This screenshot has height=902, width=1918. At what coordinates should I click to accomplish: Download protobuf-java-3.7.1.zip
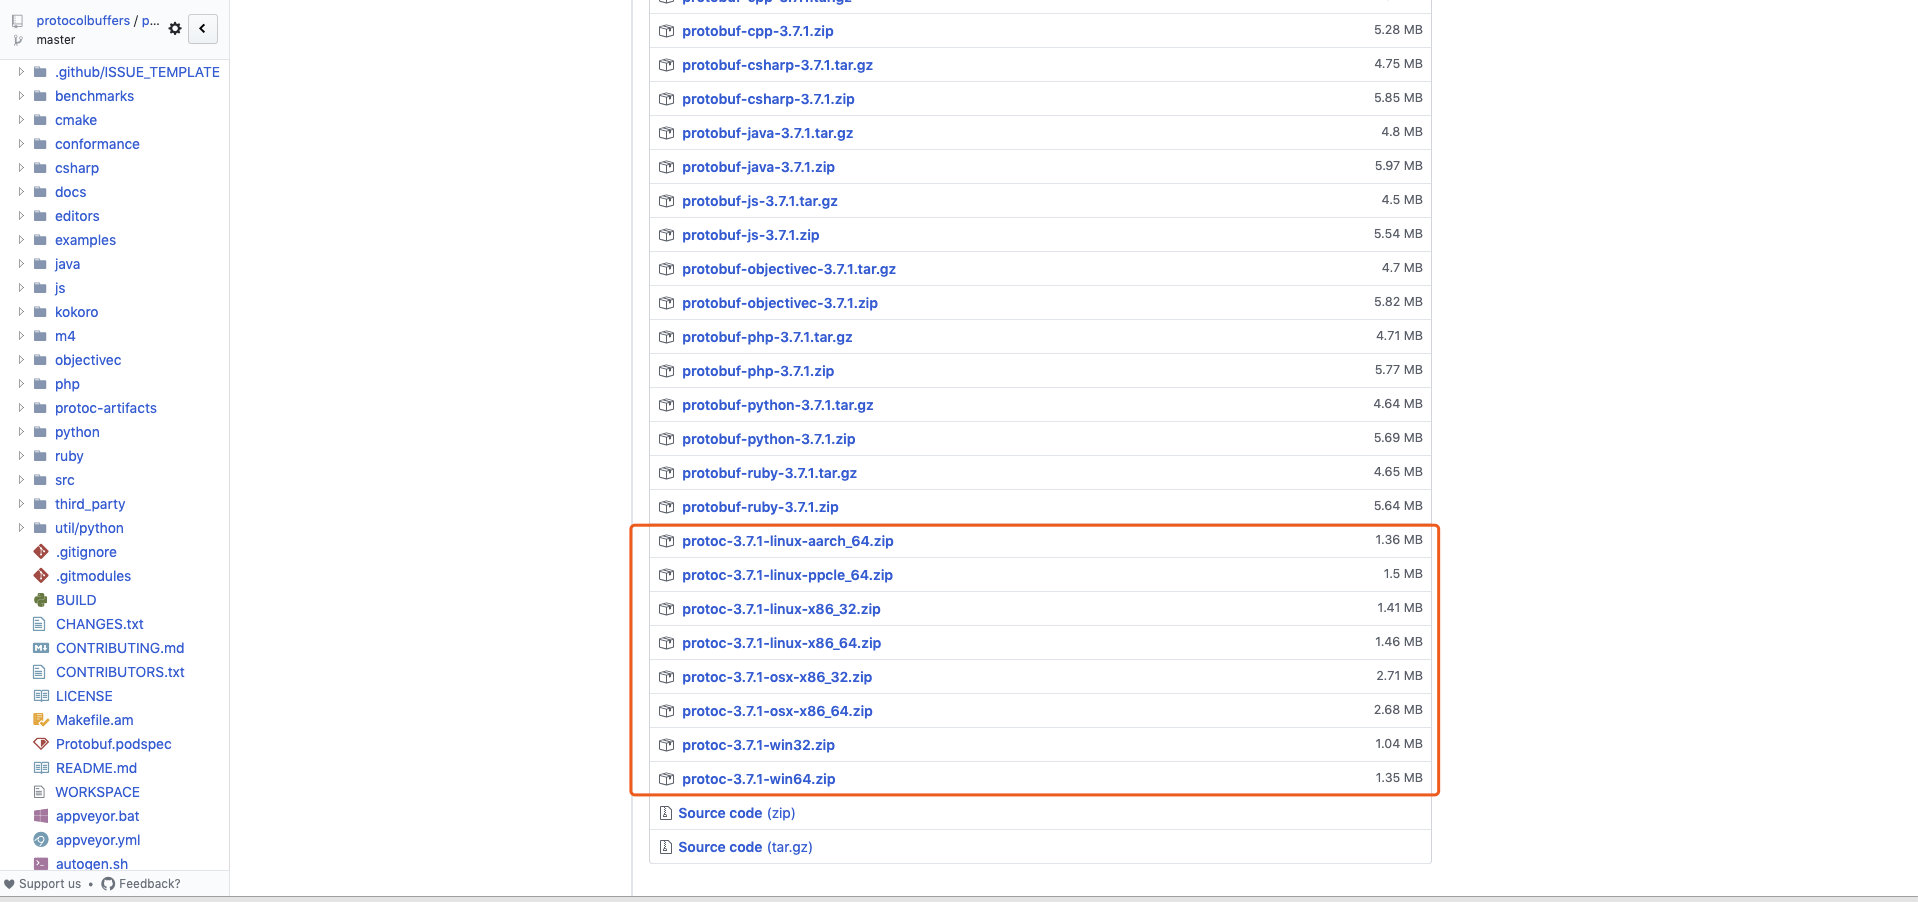(x=758, y=167)
